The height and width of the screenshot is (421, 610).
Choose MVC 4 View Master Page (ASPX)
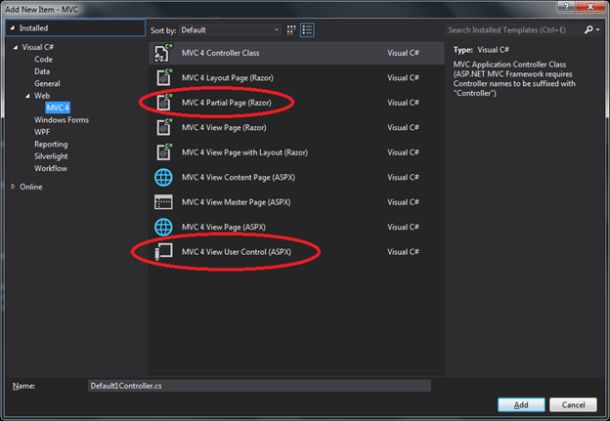click(x=296, y=202)
